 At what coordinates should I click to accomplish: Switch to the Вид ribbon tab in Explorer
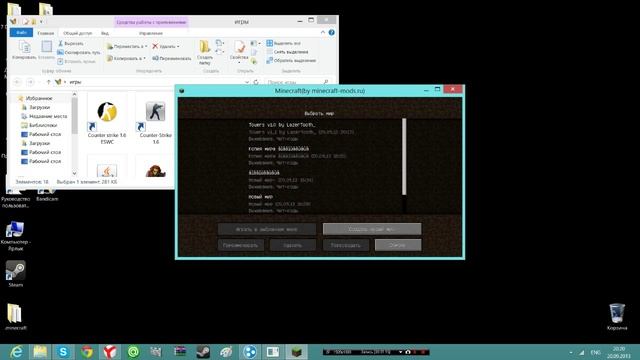[x=105, y=33]
